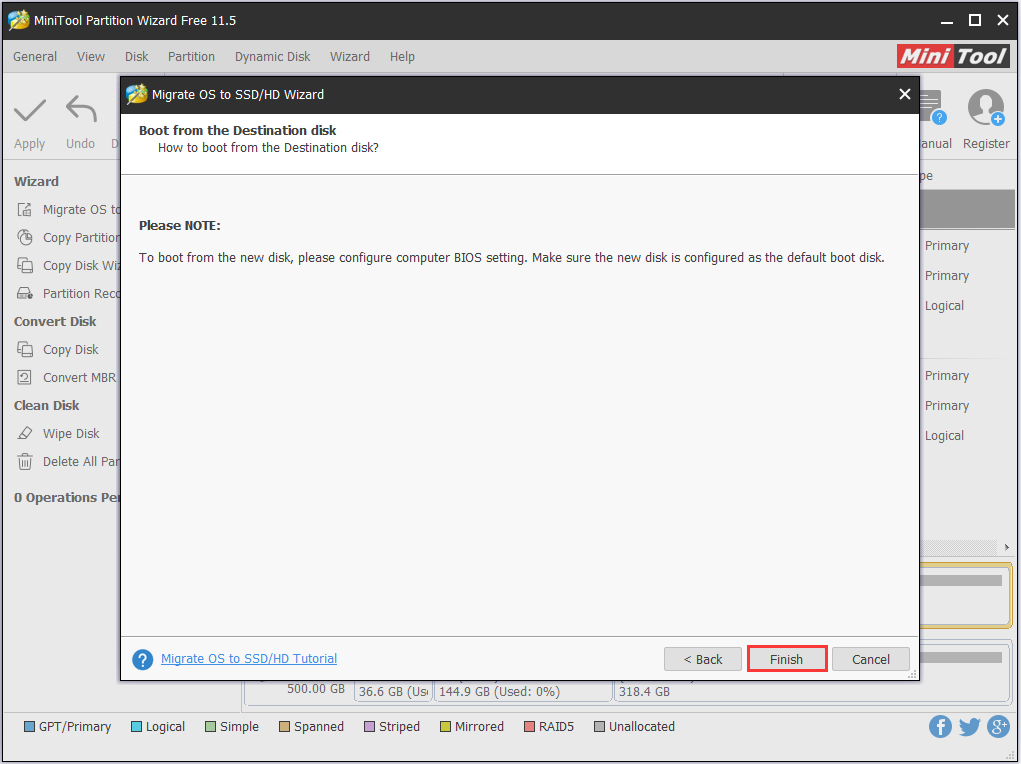The height and width of the screenshot is (764, 1021).
Task: Open the View menu
Action: click(91, 57)
